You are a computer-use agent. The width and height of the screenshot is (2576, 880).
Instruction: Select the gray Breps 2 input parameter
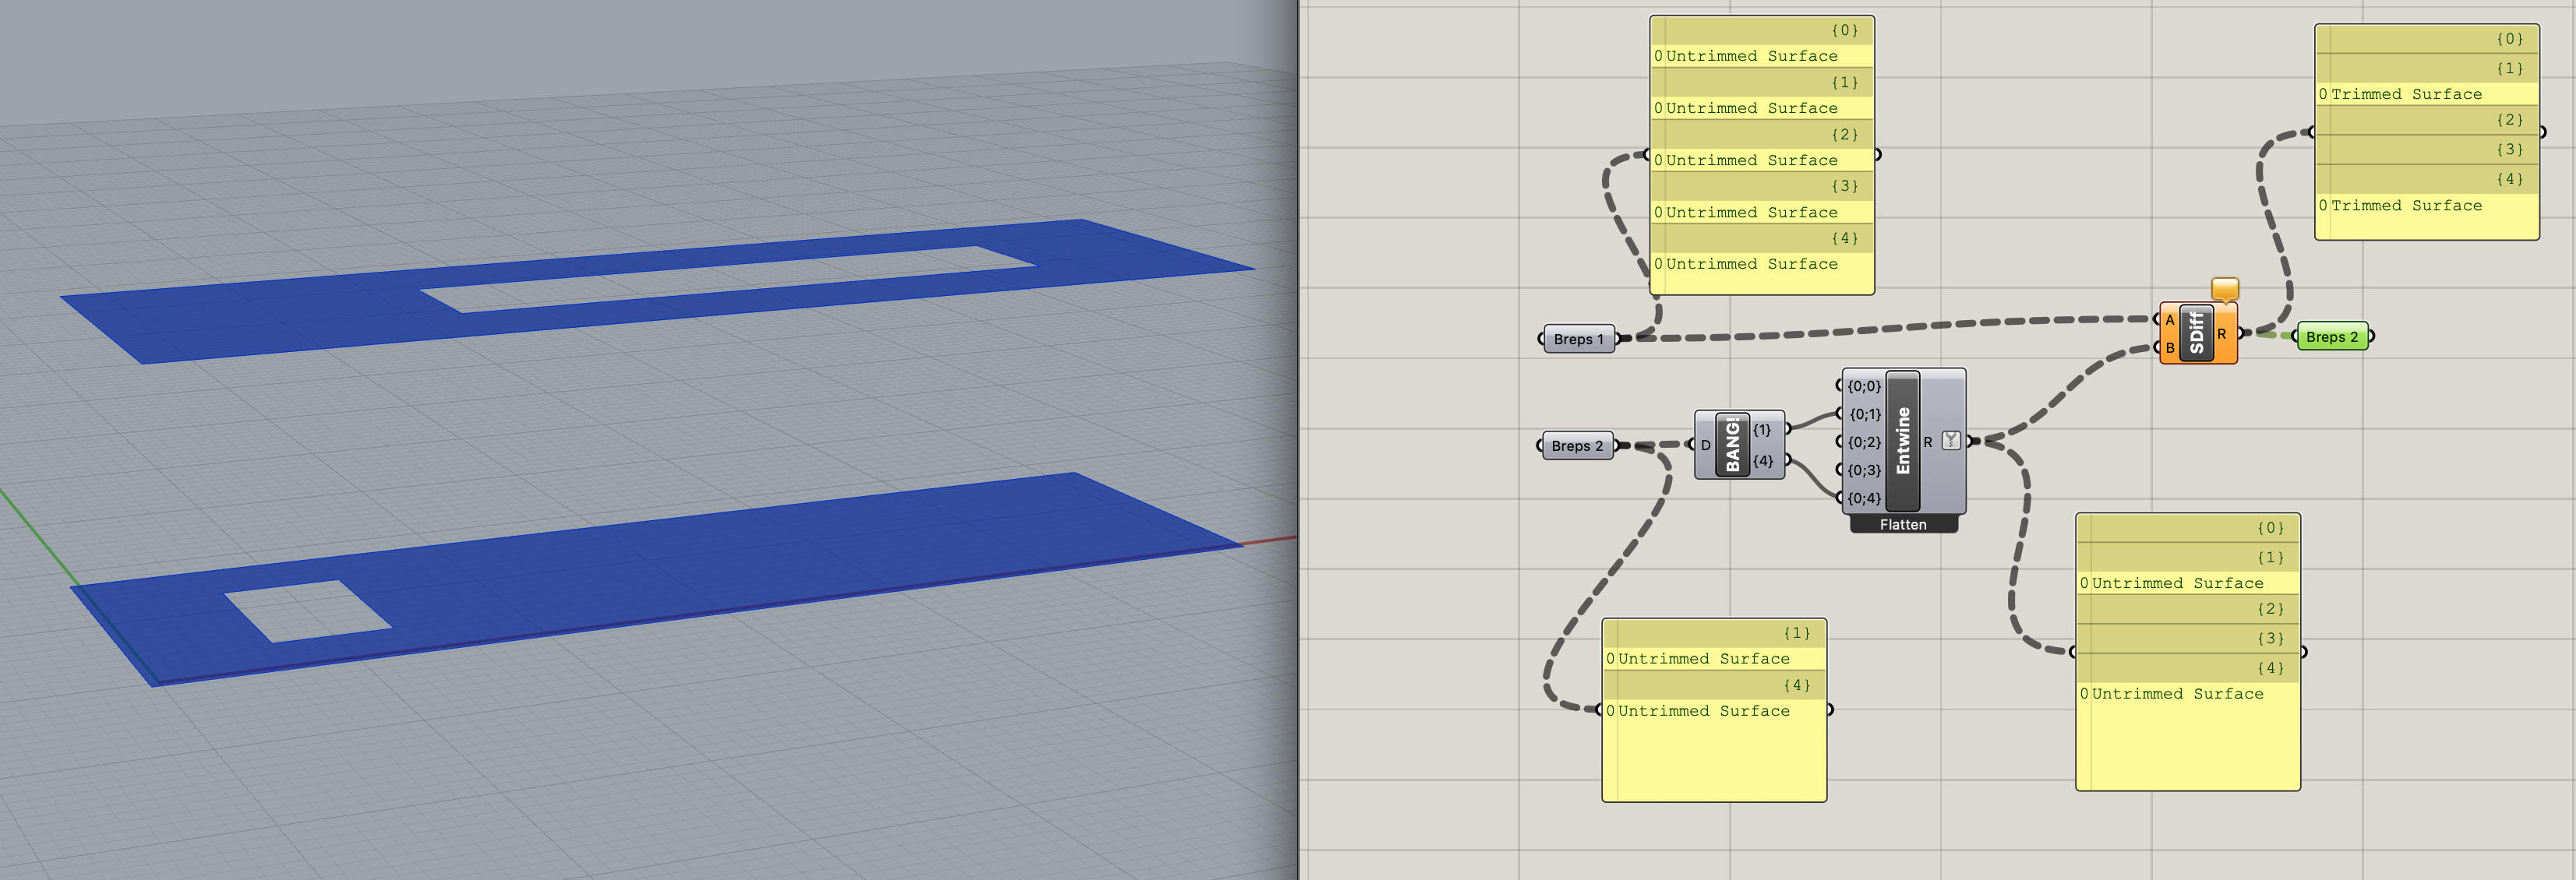click(1577, 446)
